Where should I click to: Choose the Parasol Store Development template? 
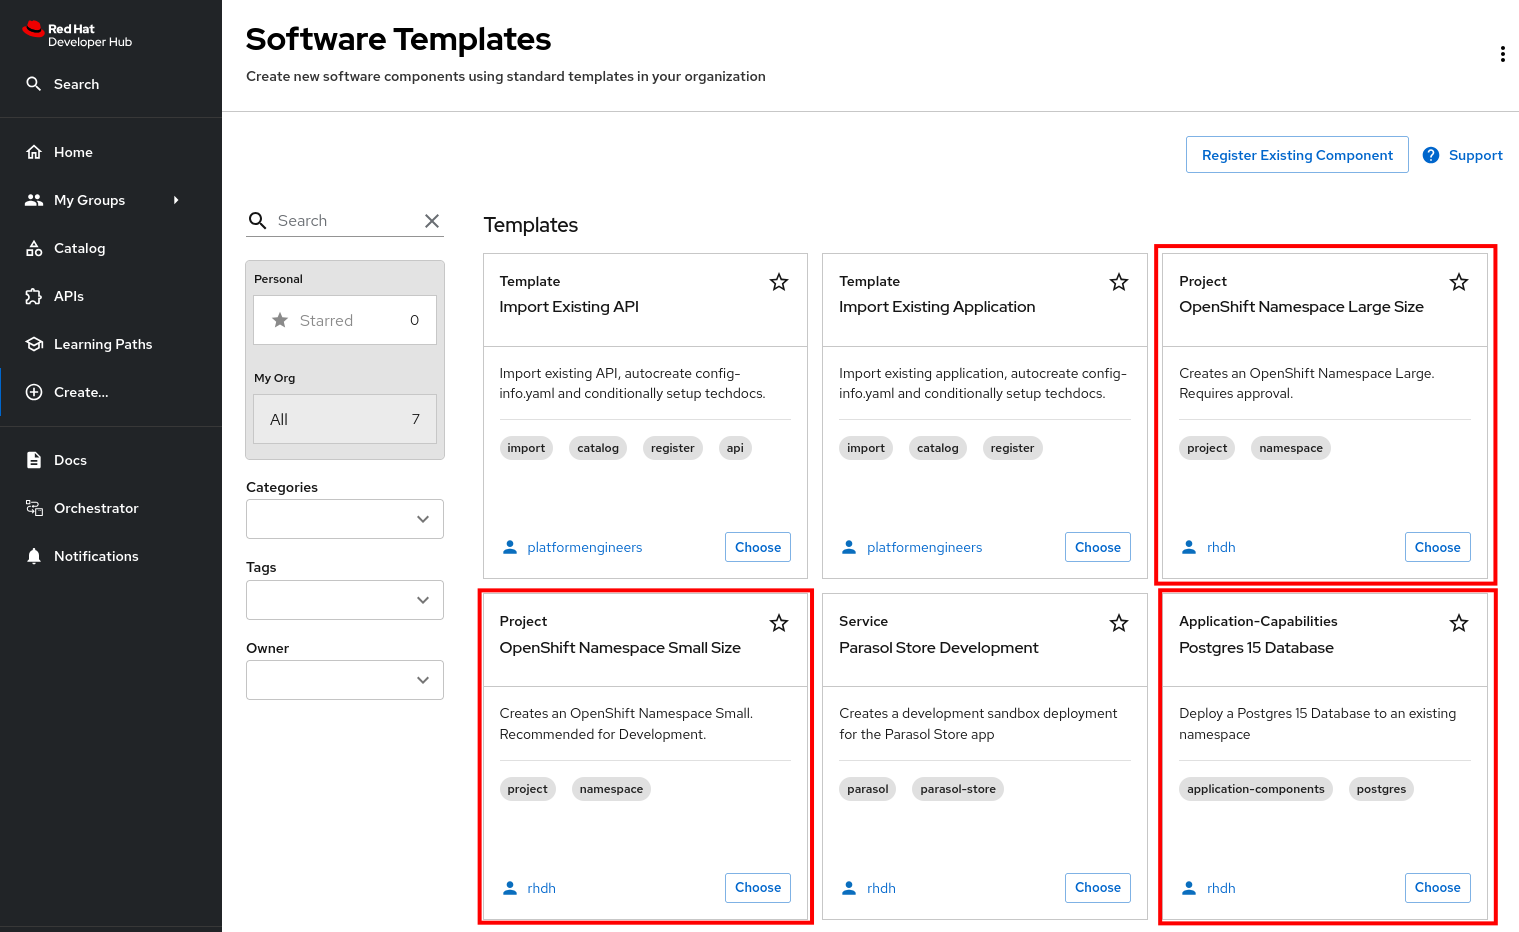1098,888
